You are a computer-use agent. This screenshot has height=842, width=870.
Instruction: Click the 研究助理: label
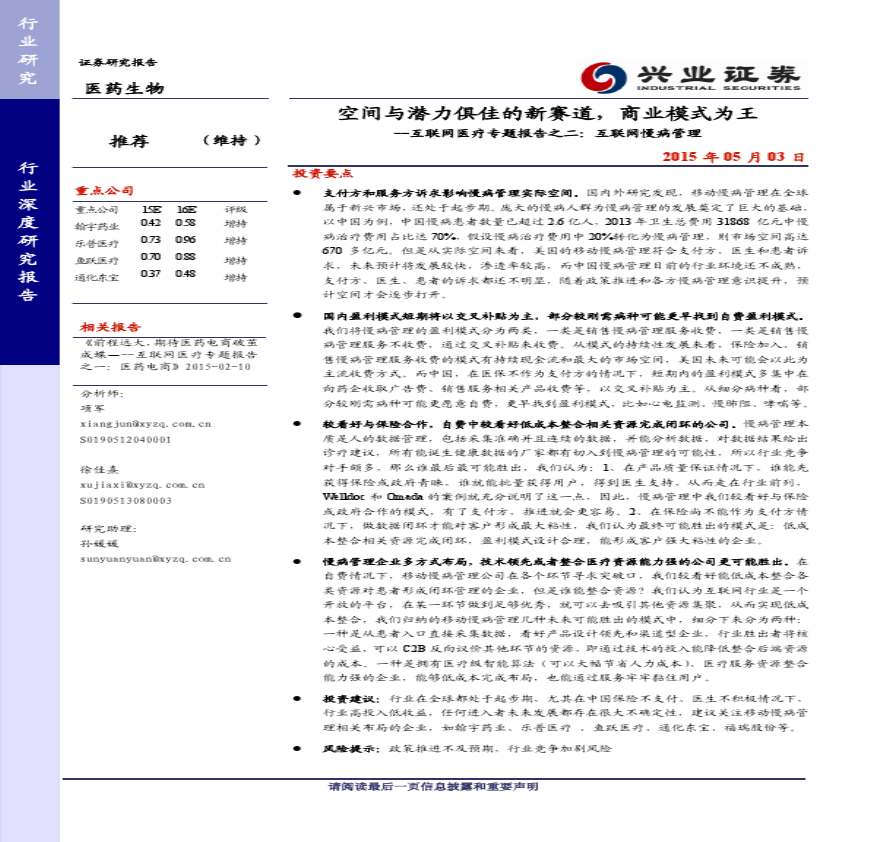[x=108, y=529]
